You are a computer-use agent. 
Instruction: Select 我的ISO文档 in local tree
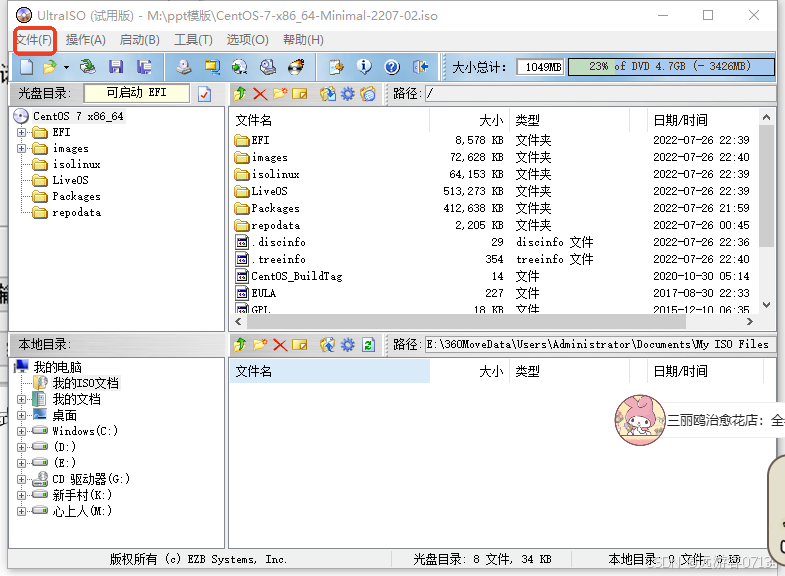coord(86,383)
